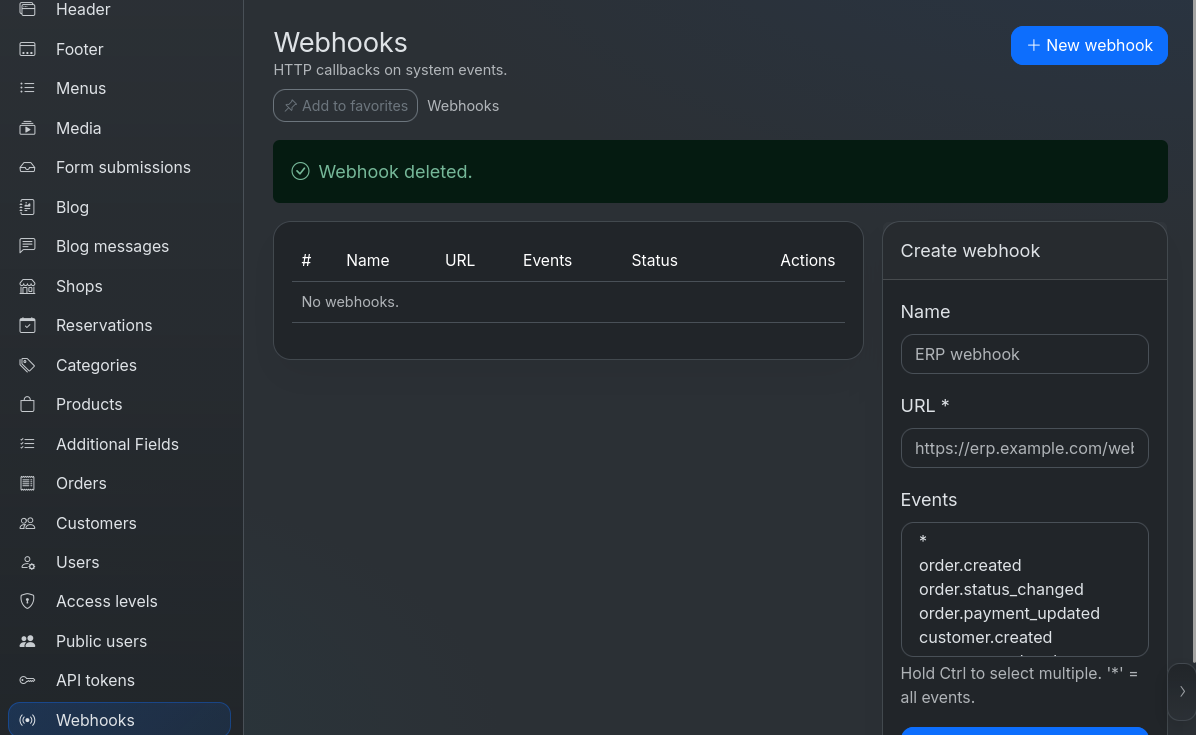
Task: Click the API tokens key icon
Action: tap(27, 680)
